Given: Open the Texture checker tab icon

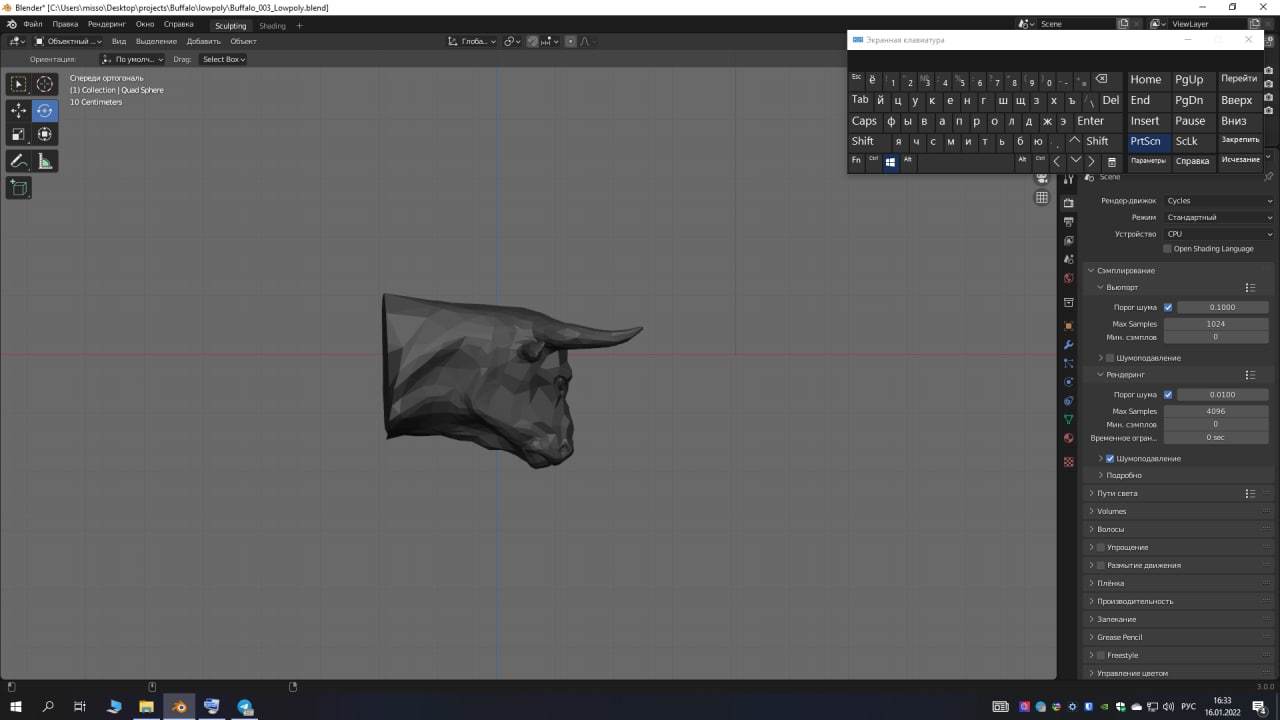Looking at the screenshot, I should click(1069, 462).
